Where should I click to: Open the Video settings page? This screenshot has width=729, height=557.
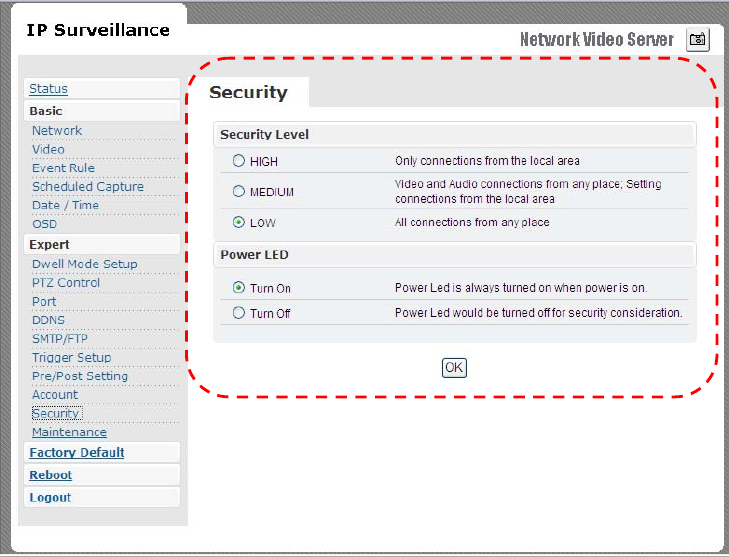(x=48, y=149)
